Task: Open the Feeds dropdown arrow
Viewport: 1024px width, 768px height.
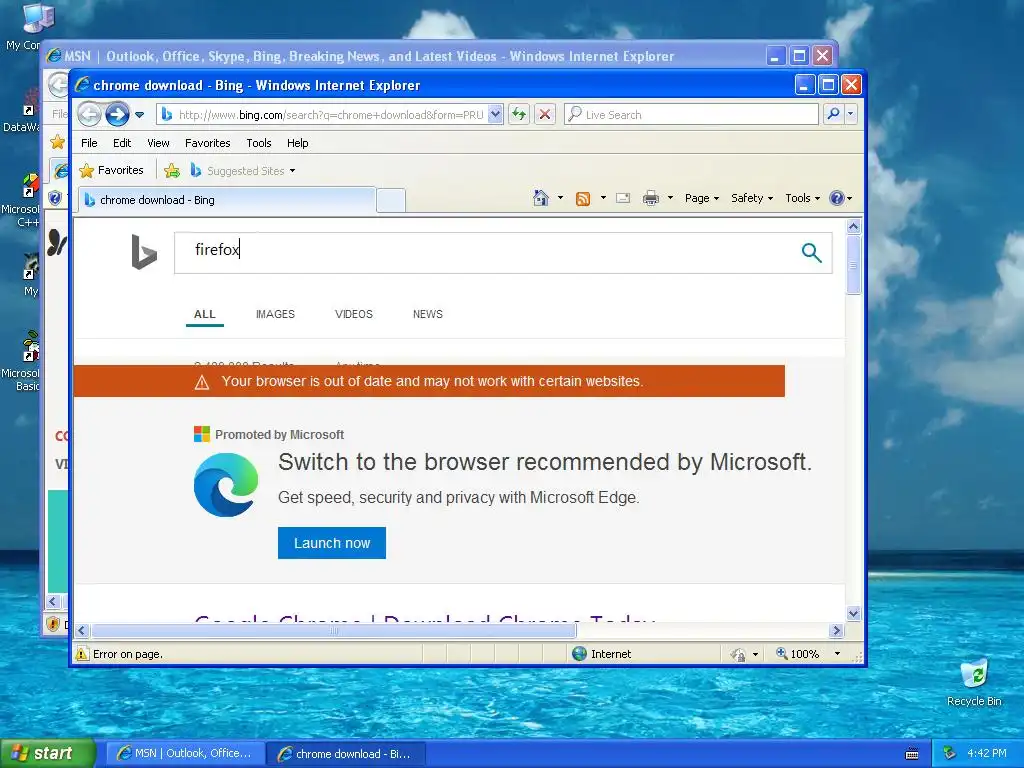Action: 603,198
